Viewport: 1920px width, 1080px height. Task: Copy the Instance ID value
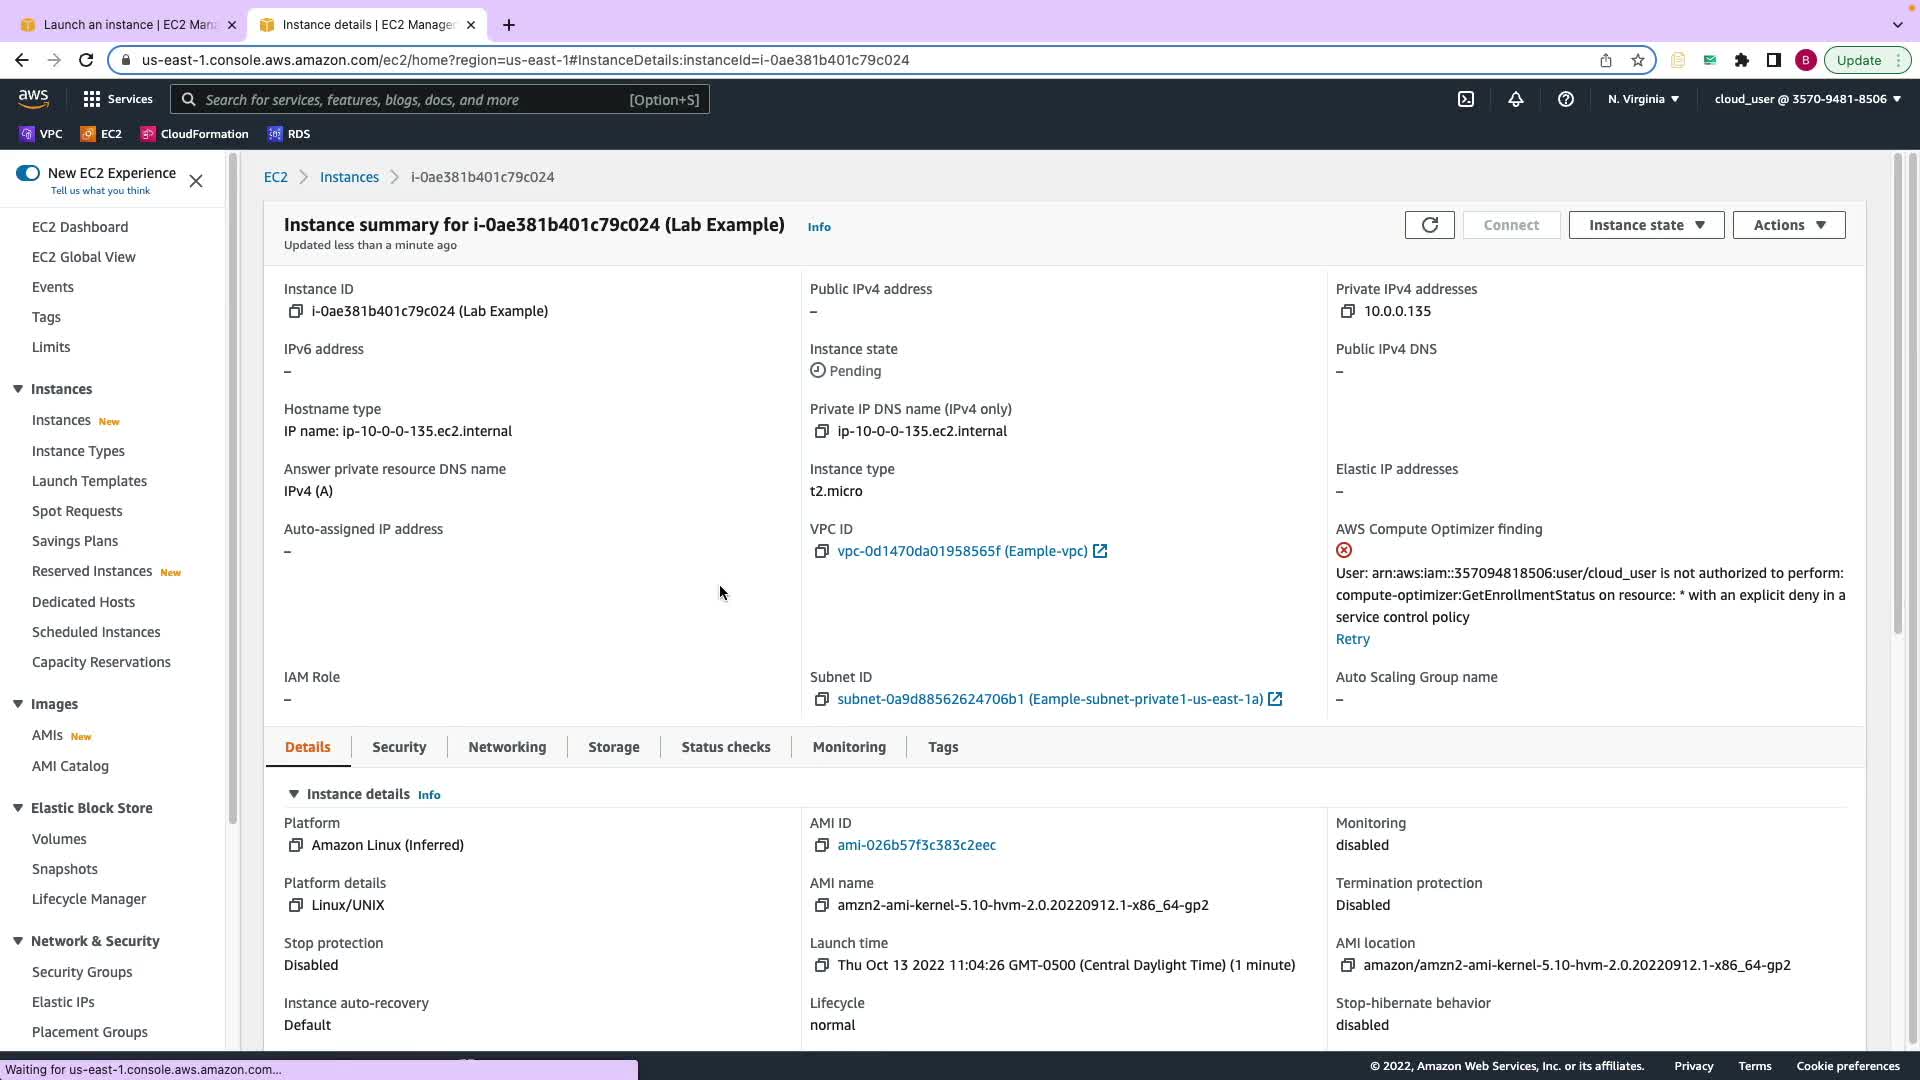pyautogui.click(x=295, y=311)
